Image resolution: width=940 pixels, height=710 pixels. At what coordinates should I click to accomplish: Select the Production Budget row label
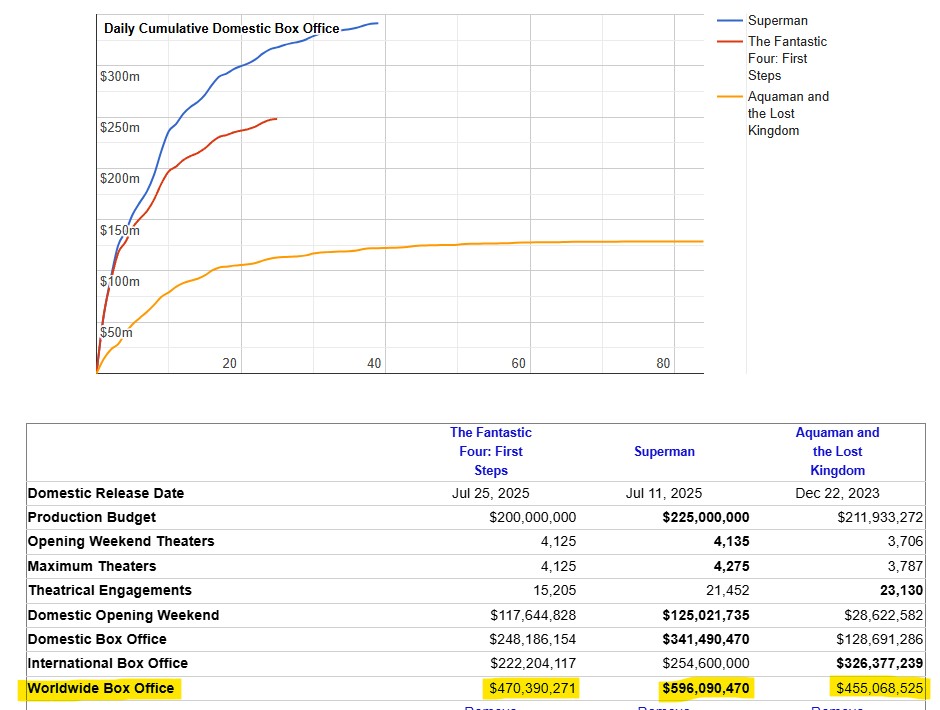point(92,517)
